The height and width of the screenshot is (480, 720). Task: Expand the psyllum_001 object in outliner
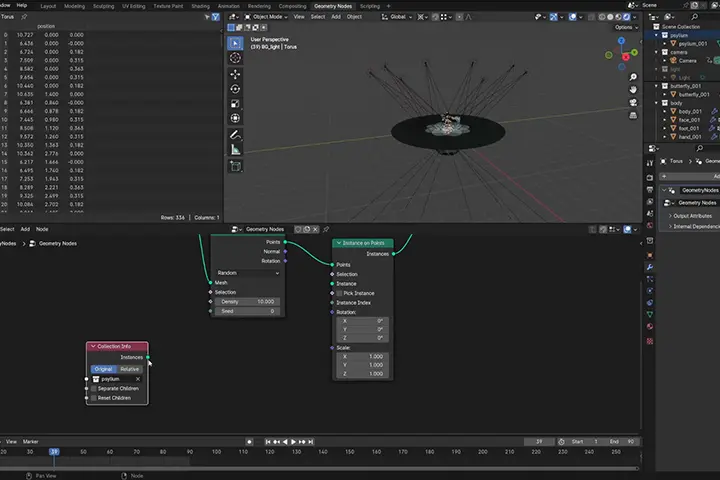pyautogui.click(x=664, y=44)
